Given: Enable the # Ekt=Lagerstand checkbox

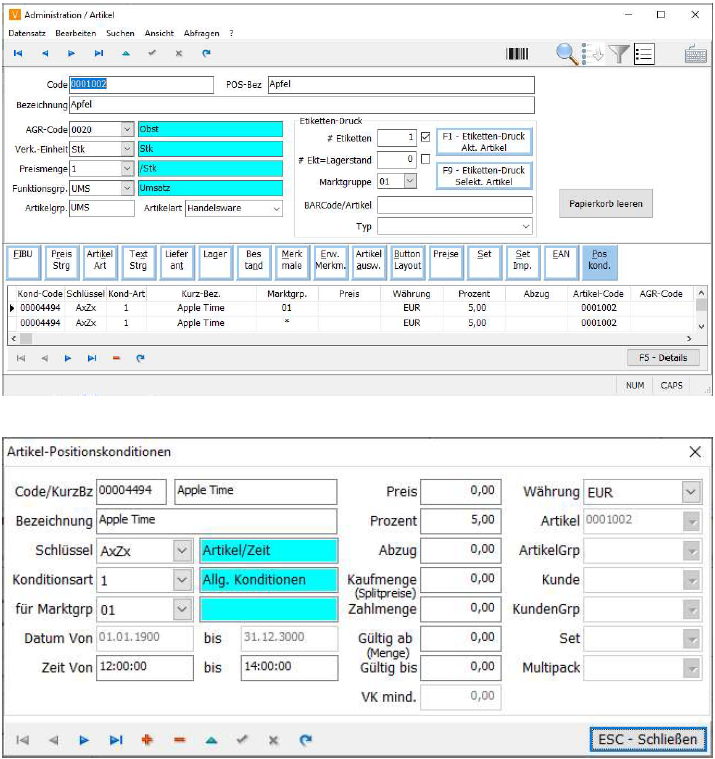Looking at the screenshot, I should point(426,159).
